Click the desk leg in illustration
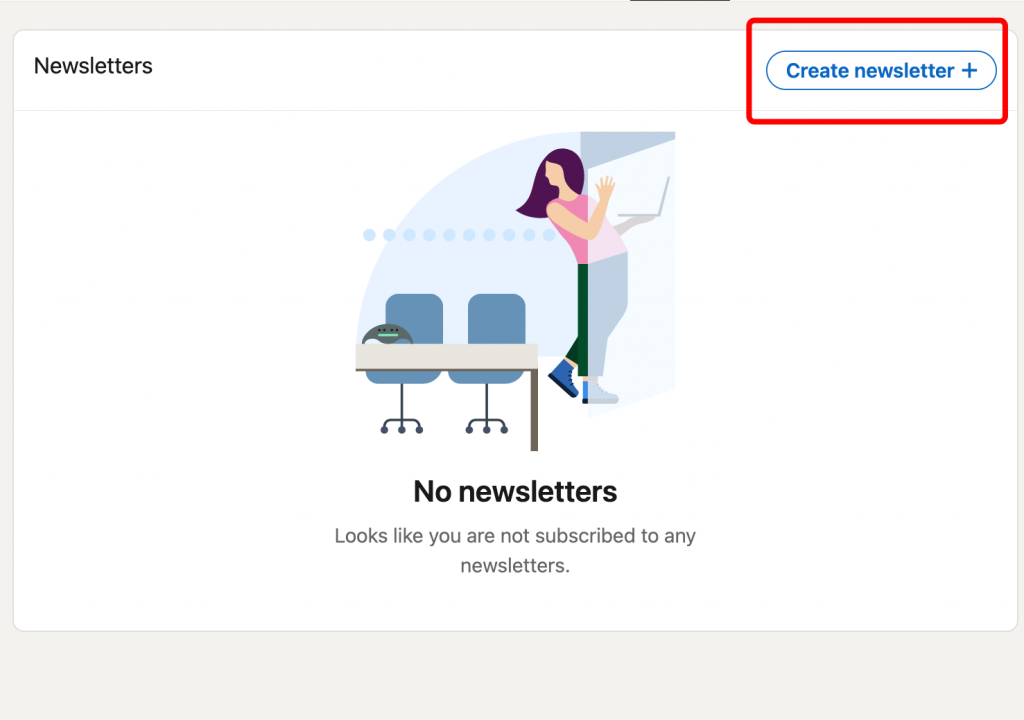 [x=534, y=410]
